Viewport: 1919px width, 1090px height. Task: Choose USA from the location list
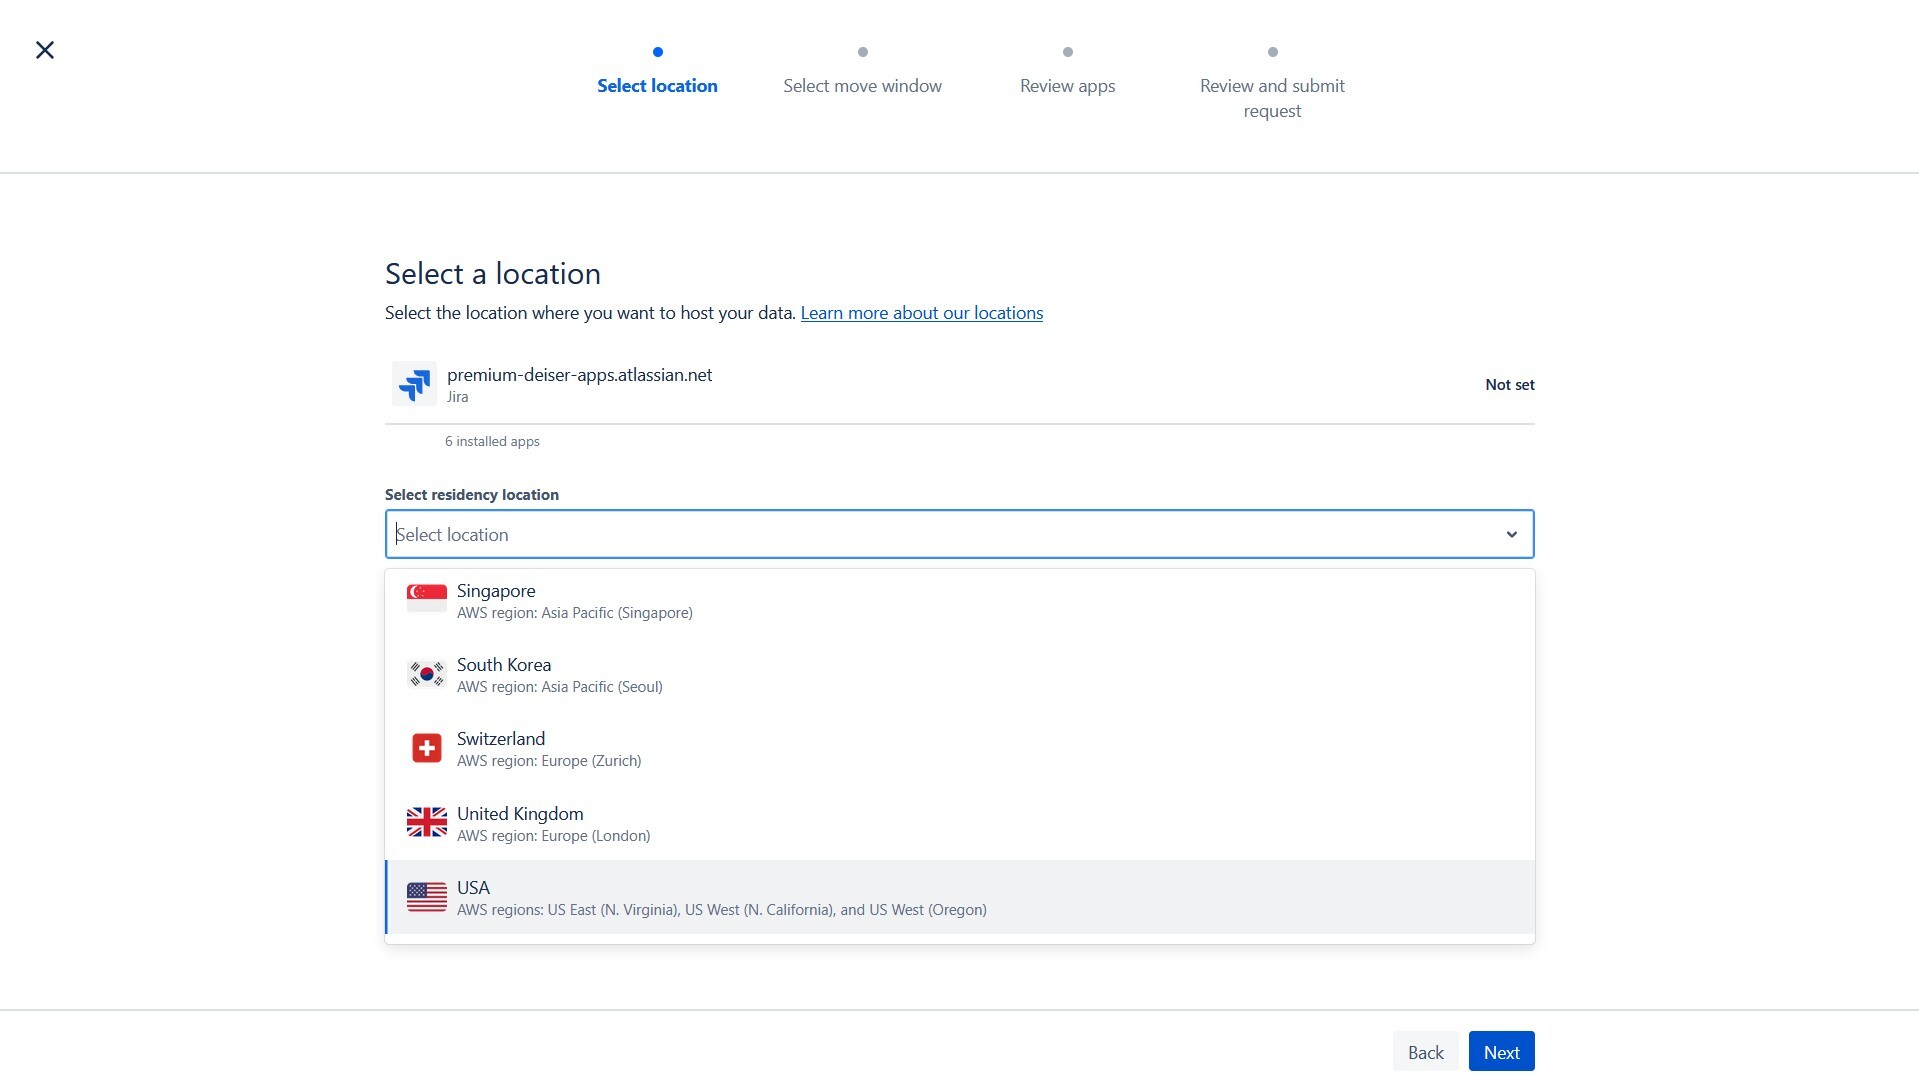960,897
